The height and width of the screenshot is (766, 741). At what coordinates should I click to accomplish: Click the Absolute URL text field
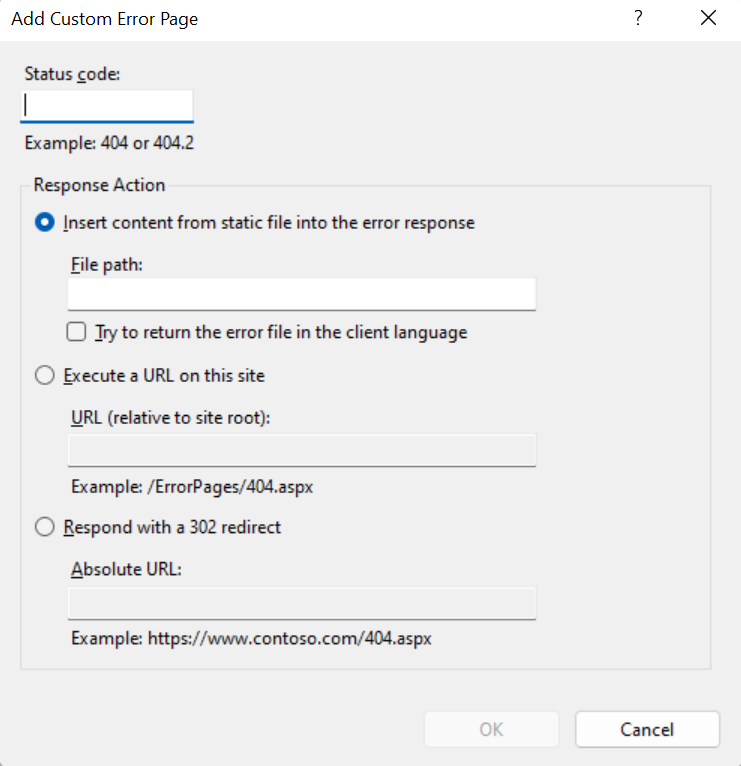point(301,603)
